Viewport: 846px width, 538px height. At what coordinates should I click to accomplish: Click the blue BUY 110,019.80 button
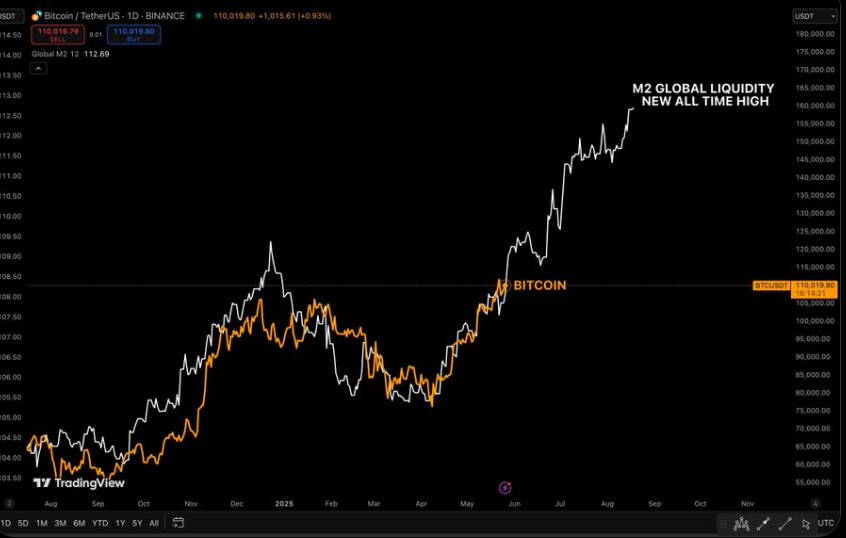(x=134, y=35)
